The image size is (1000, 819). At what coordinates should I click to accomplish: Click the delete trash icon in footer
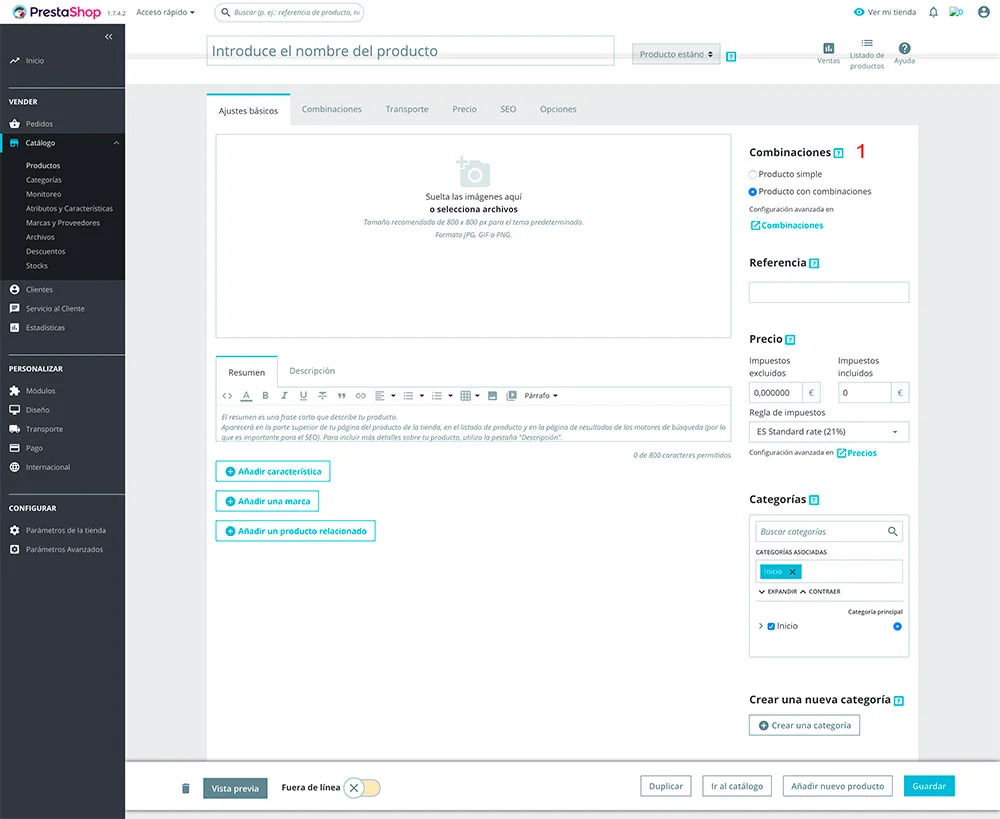pos(186,788)
